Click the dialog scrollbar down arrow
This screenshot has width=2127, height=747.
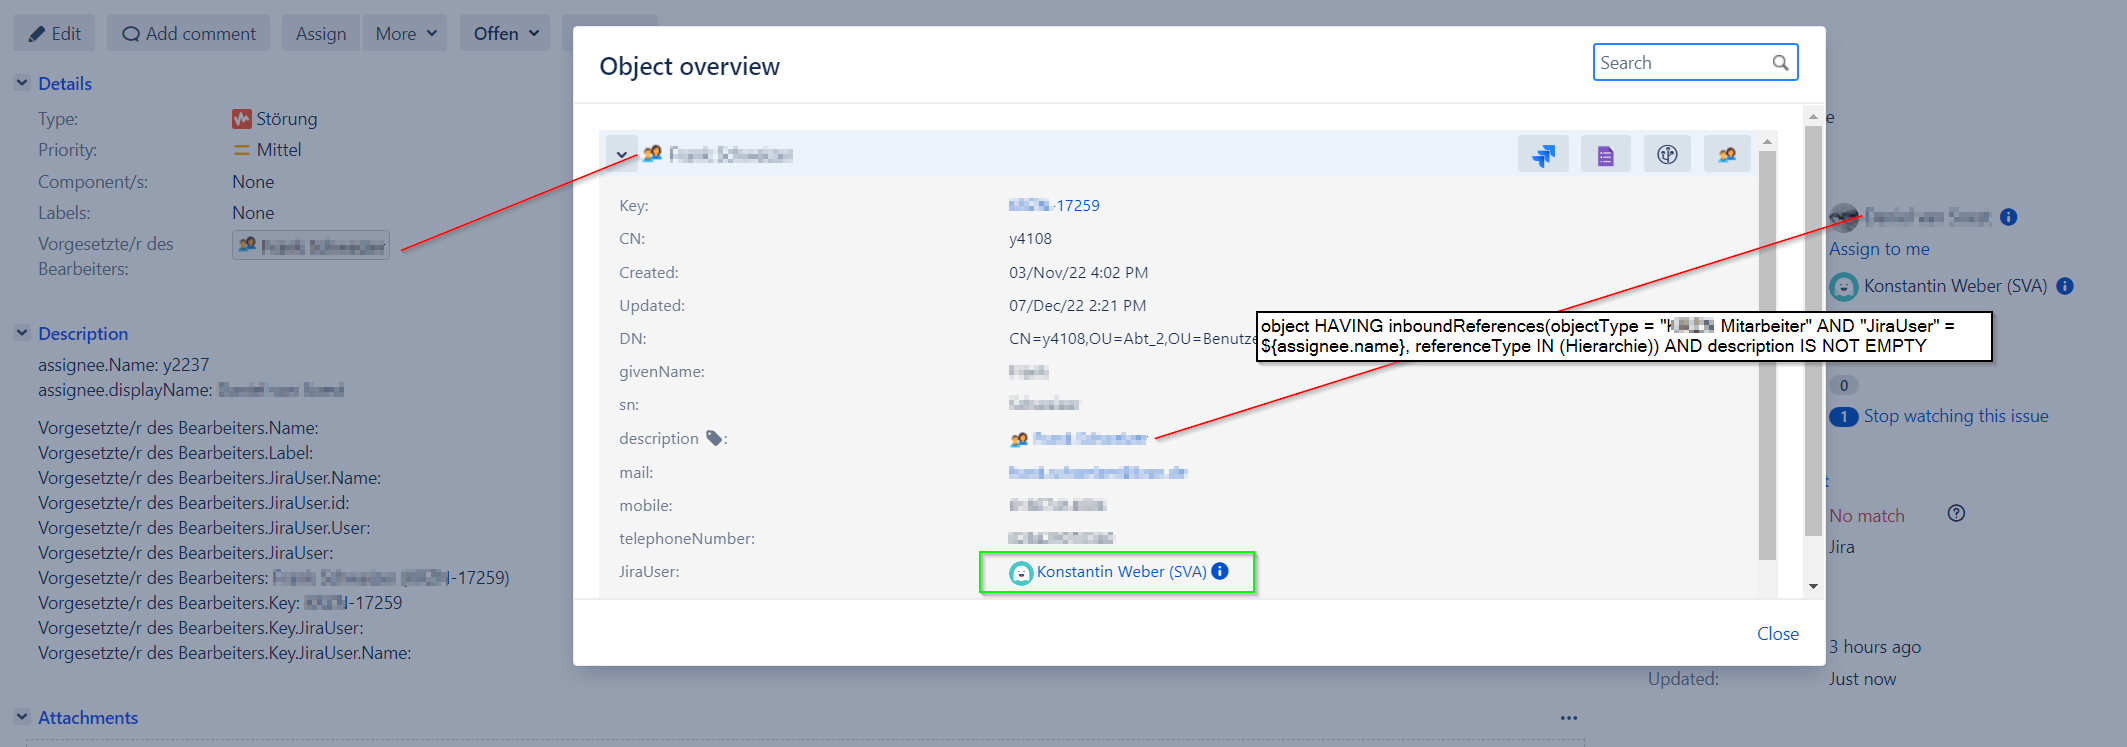pyautogui.click(x=1813, y=586)
